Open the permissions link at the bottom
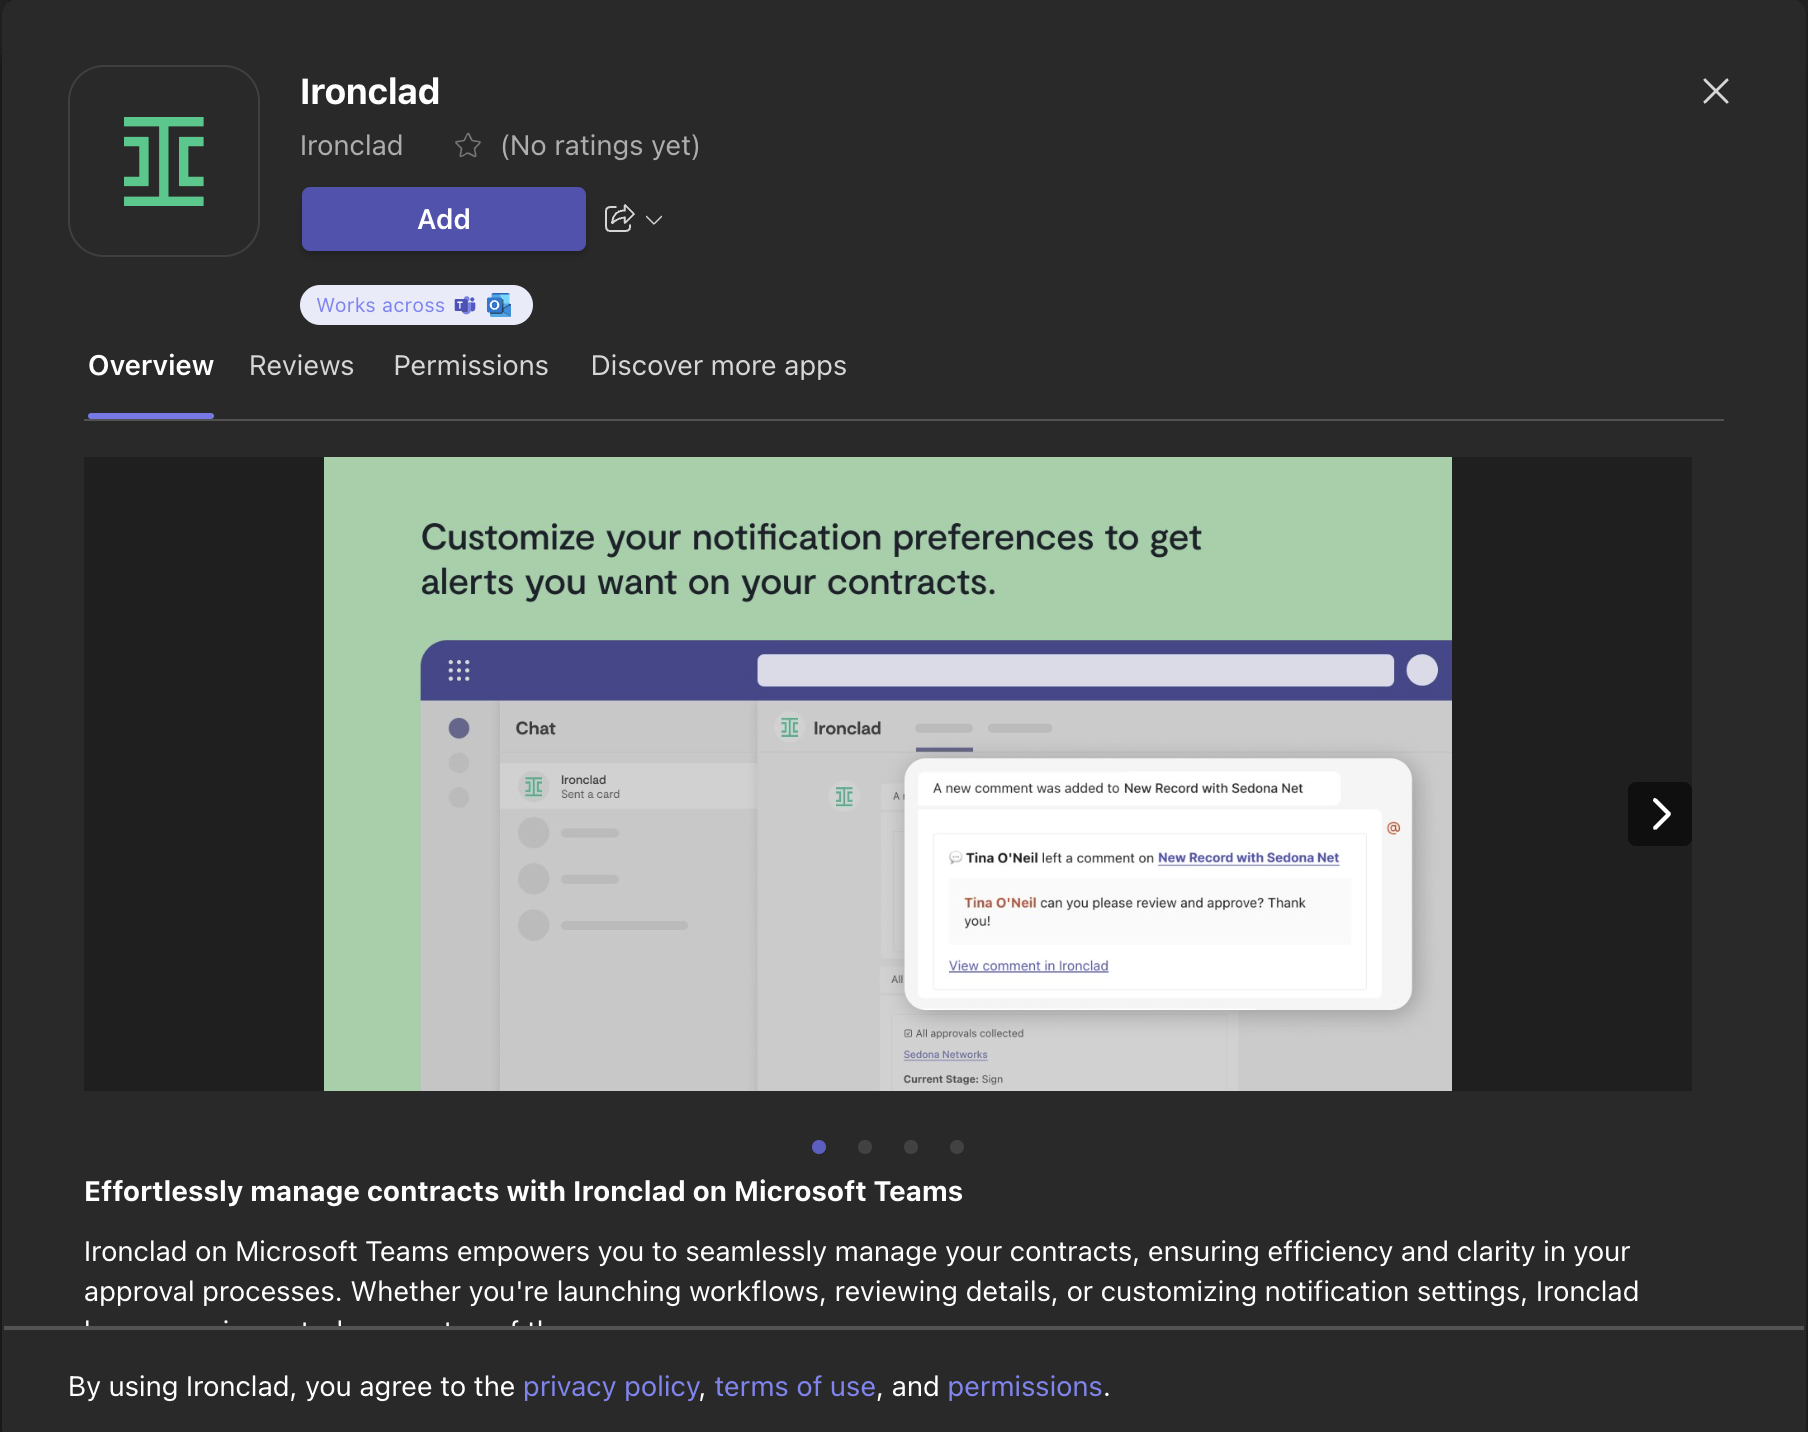 point(1024,1386)
